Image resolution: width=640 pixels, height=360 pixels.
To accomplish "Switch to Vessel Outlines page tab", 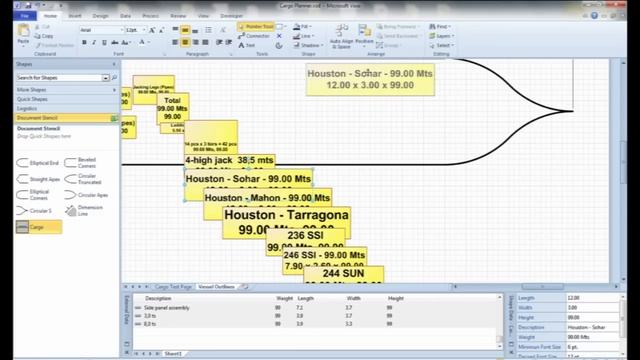I will tap(216, 287).
